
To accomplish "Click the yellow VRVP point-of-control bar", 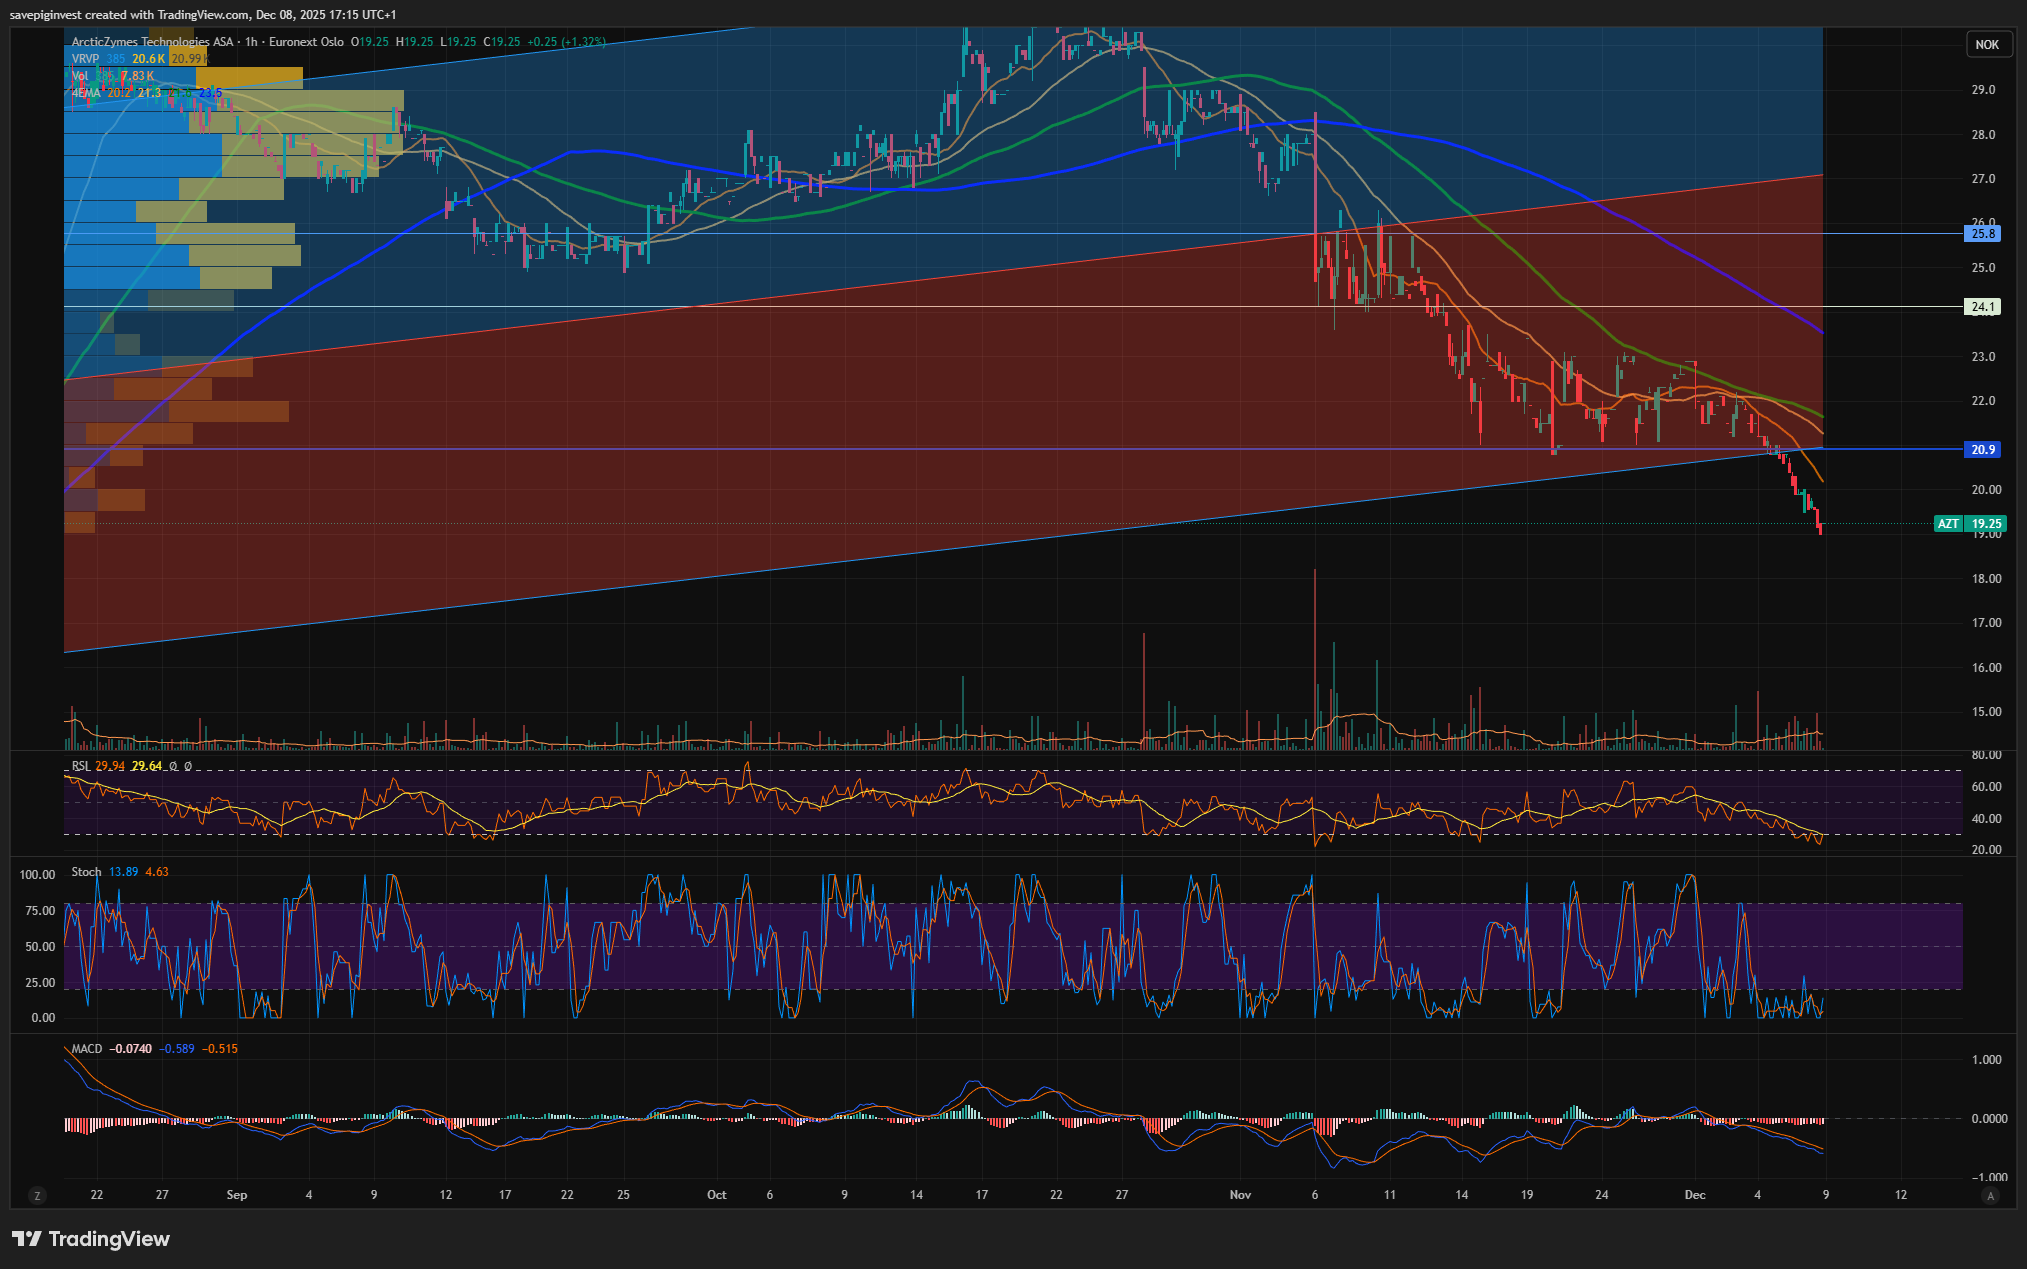I will click(249, 78).
